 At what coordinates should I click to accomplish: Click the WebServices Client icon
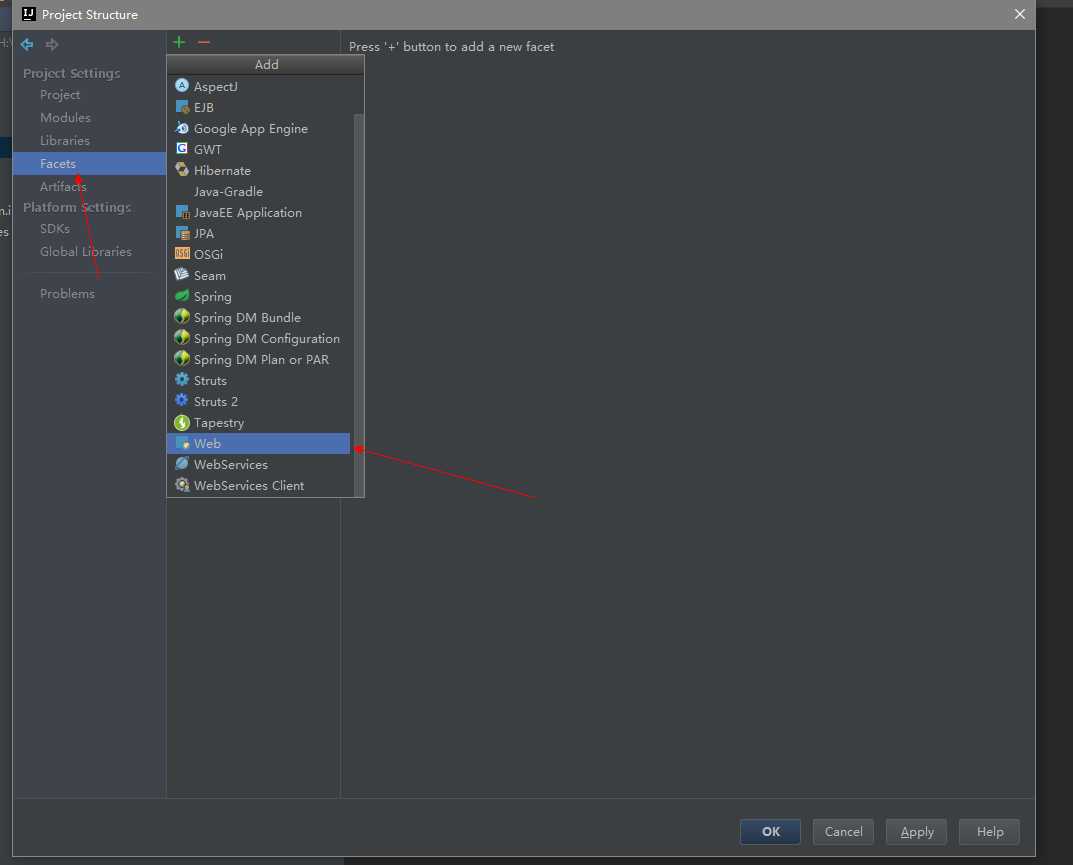182,485
